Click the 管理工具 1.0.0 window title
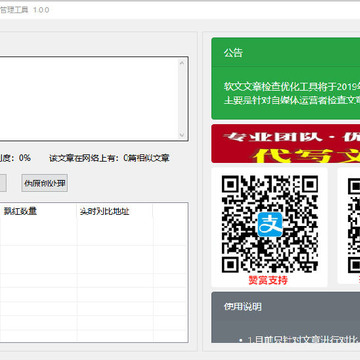 tap(24, 10)
